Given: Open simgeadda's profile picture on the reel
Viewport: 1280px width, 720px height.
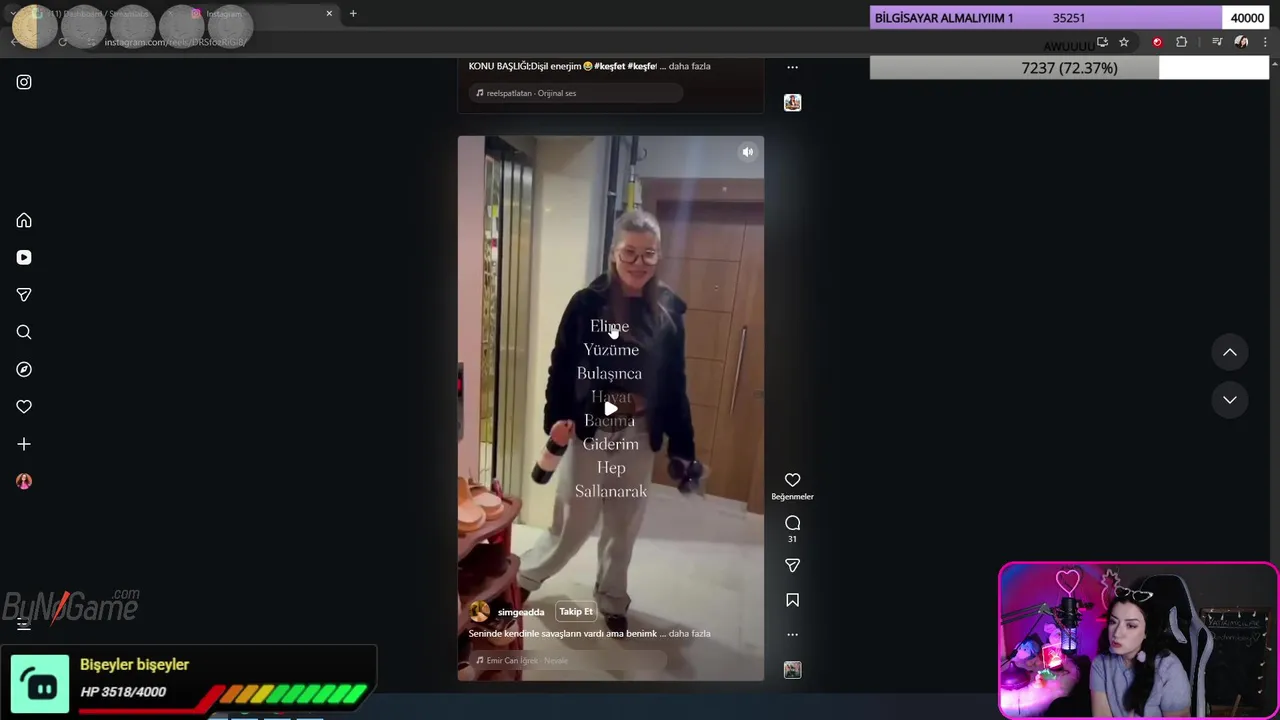Looking at the screenshot, I should [480, 611].
